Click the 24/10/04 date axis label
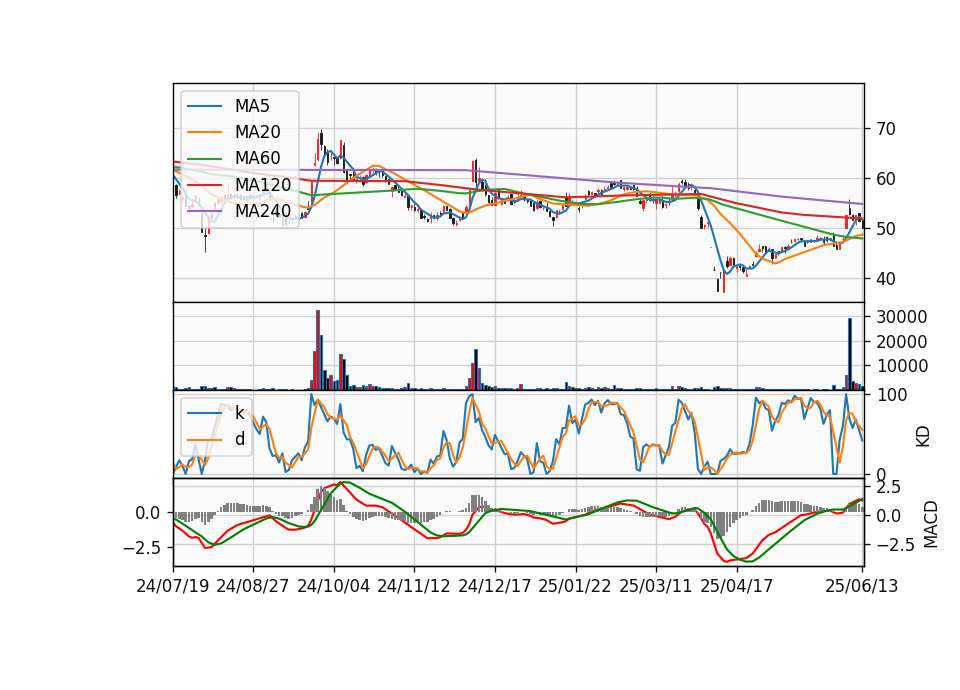 334,586
